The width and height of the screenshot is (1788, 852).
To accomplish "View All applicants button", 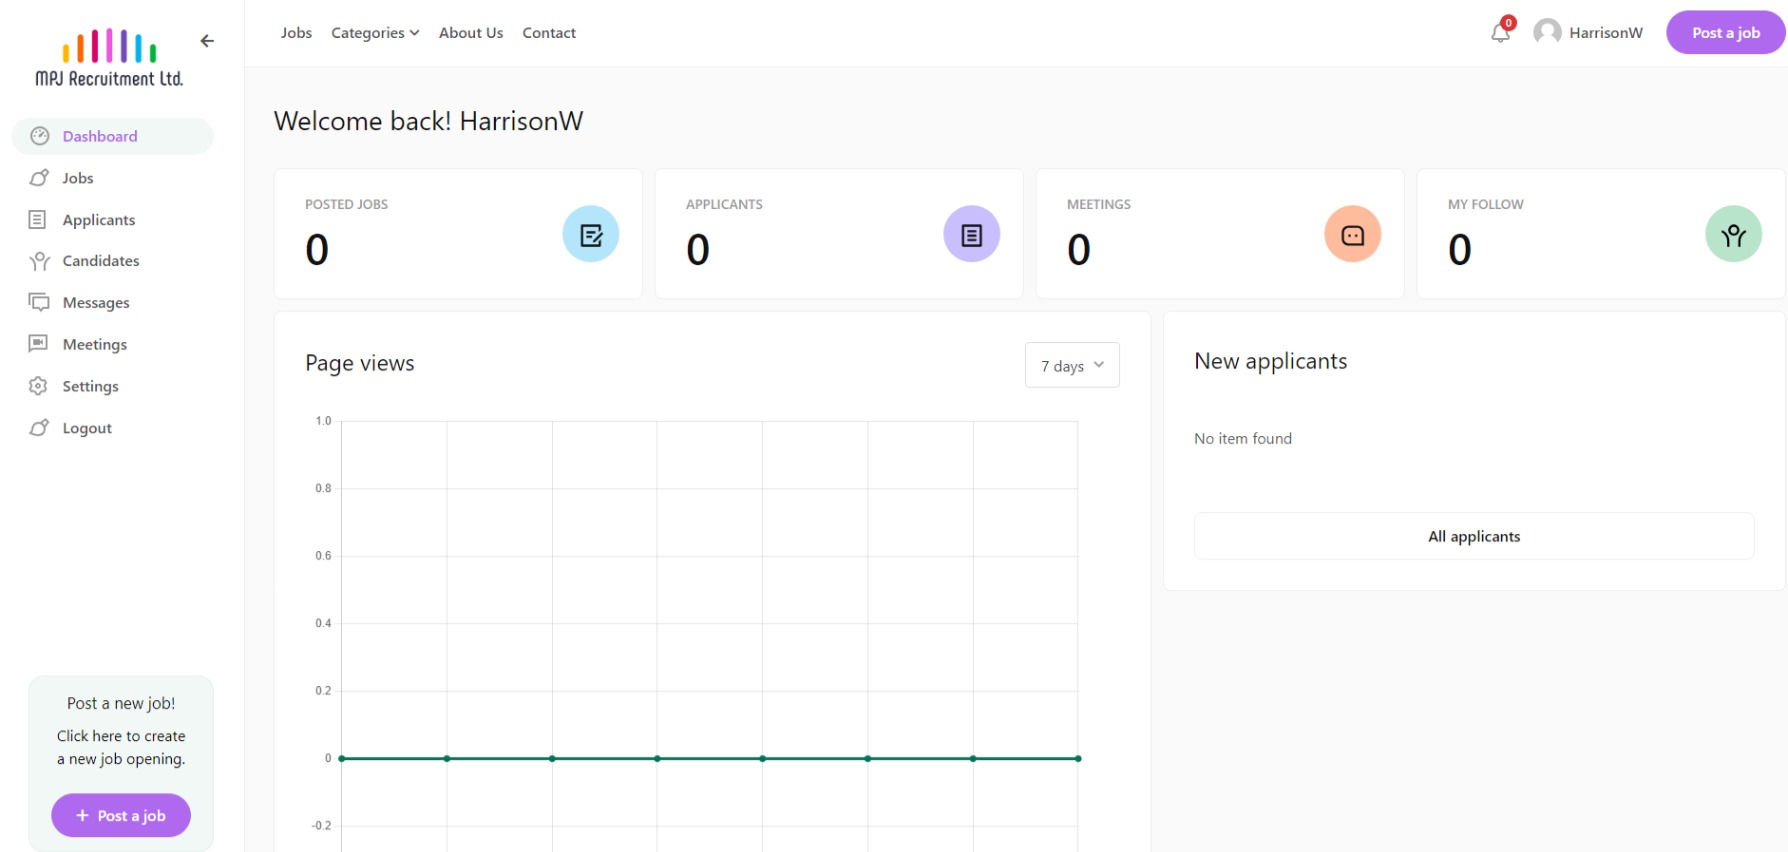I will [1473, 537].
